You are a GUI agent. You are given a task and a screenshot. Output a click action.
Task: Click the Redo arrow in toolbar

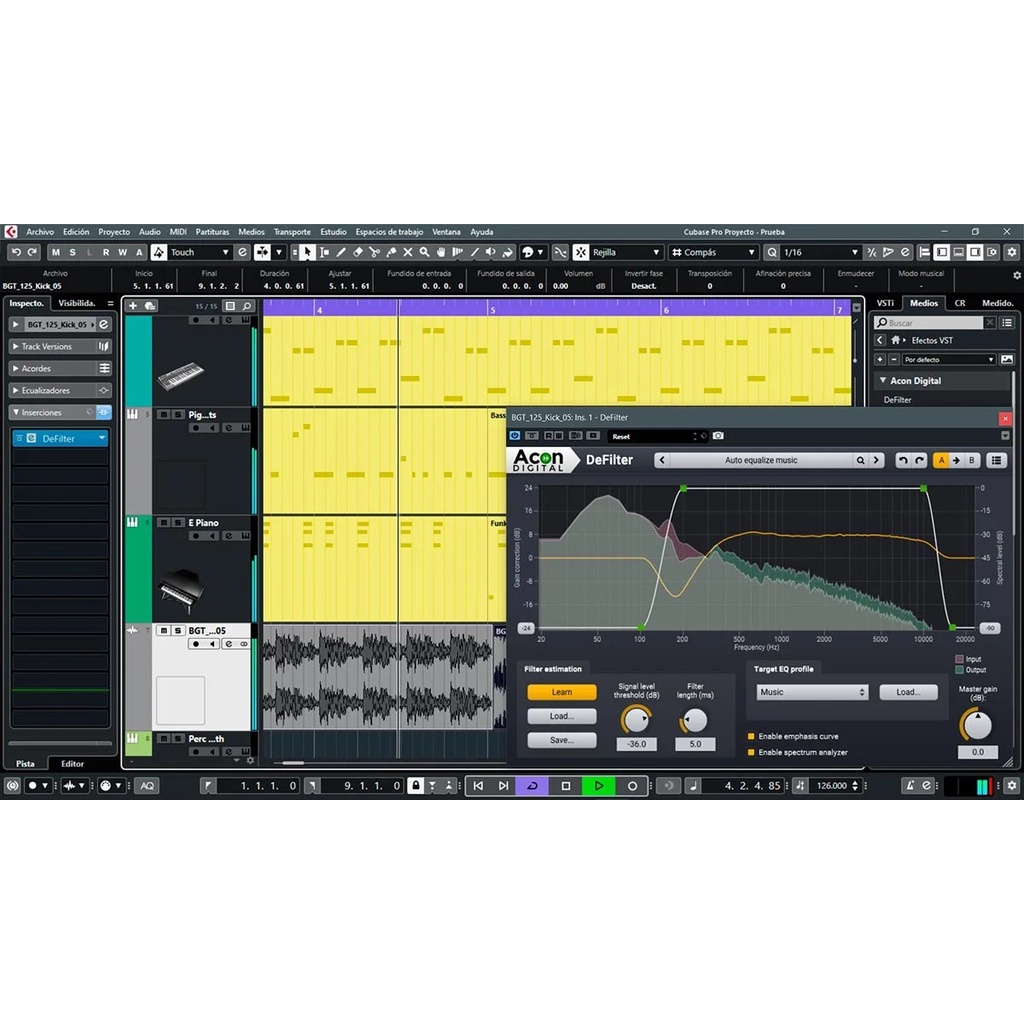(x=32, y=252)
